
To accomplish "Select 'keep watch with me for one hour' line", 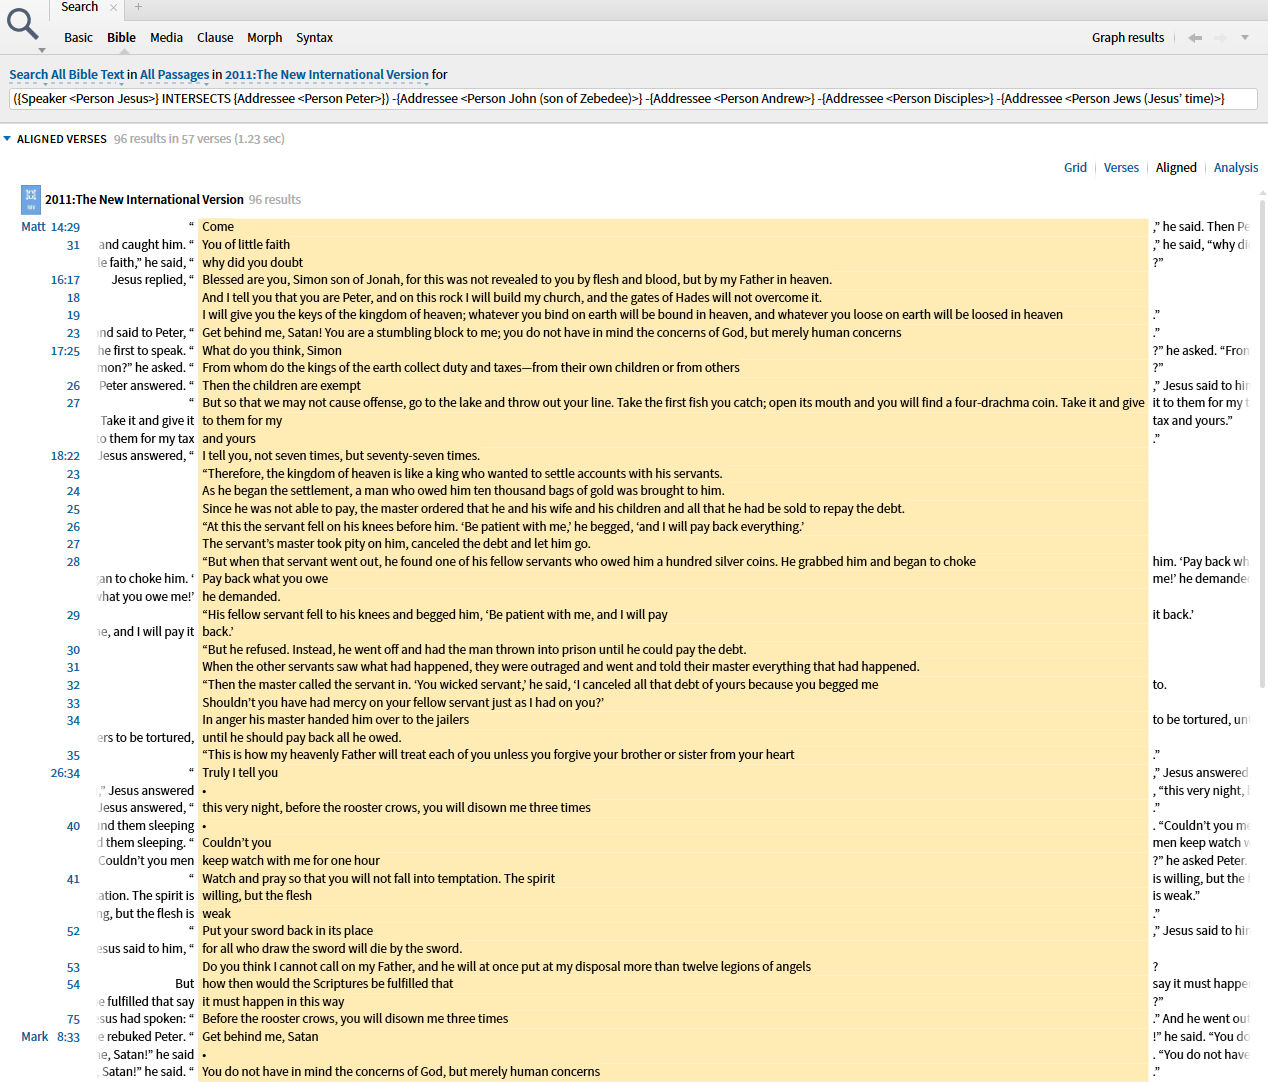I will pos(291,861).
